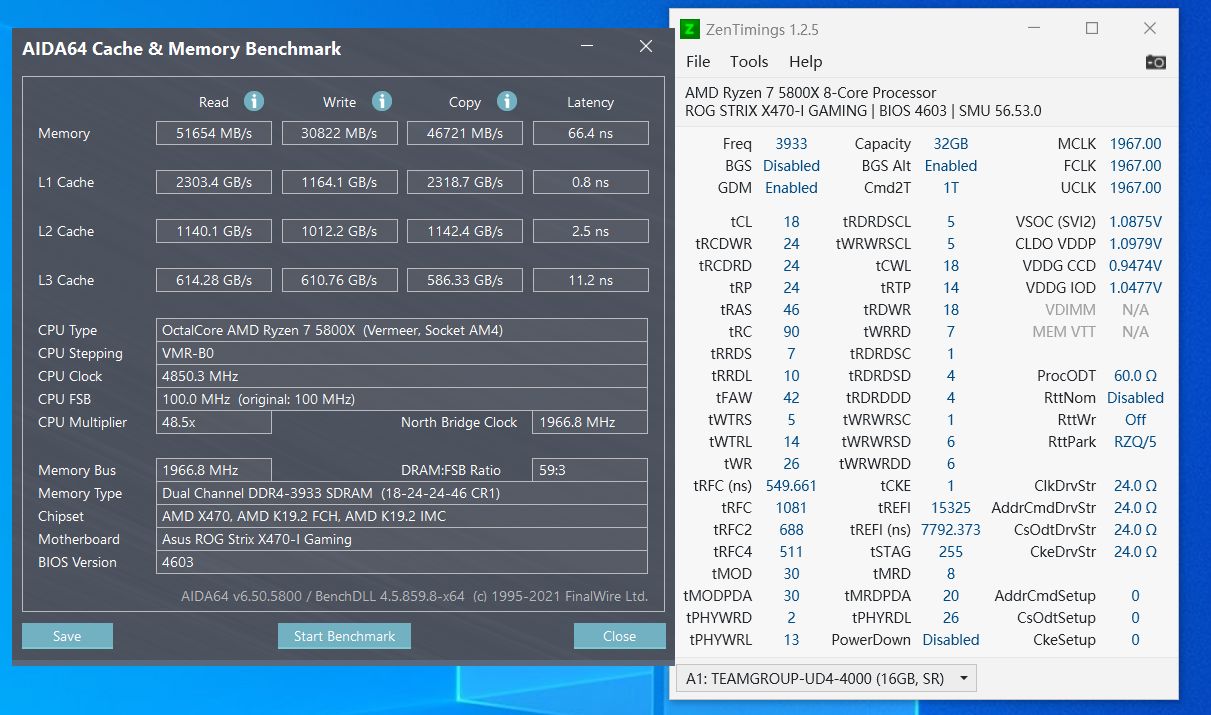This screenshot has width=1211, height=715.
Task: Open the File menu in ZenTimings
Action: (697, 61)
